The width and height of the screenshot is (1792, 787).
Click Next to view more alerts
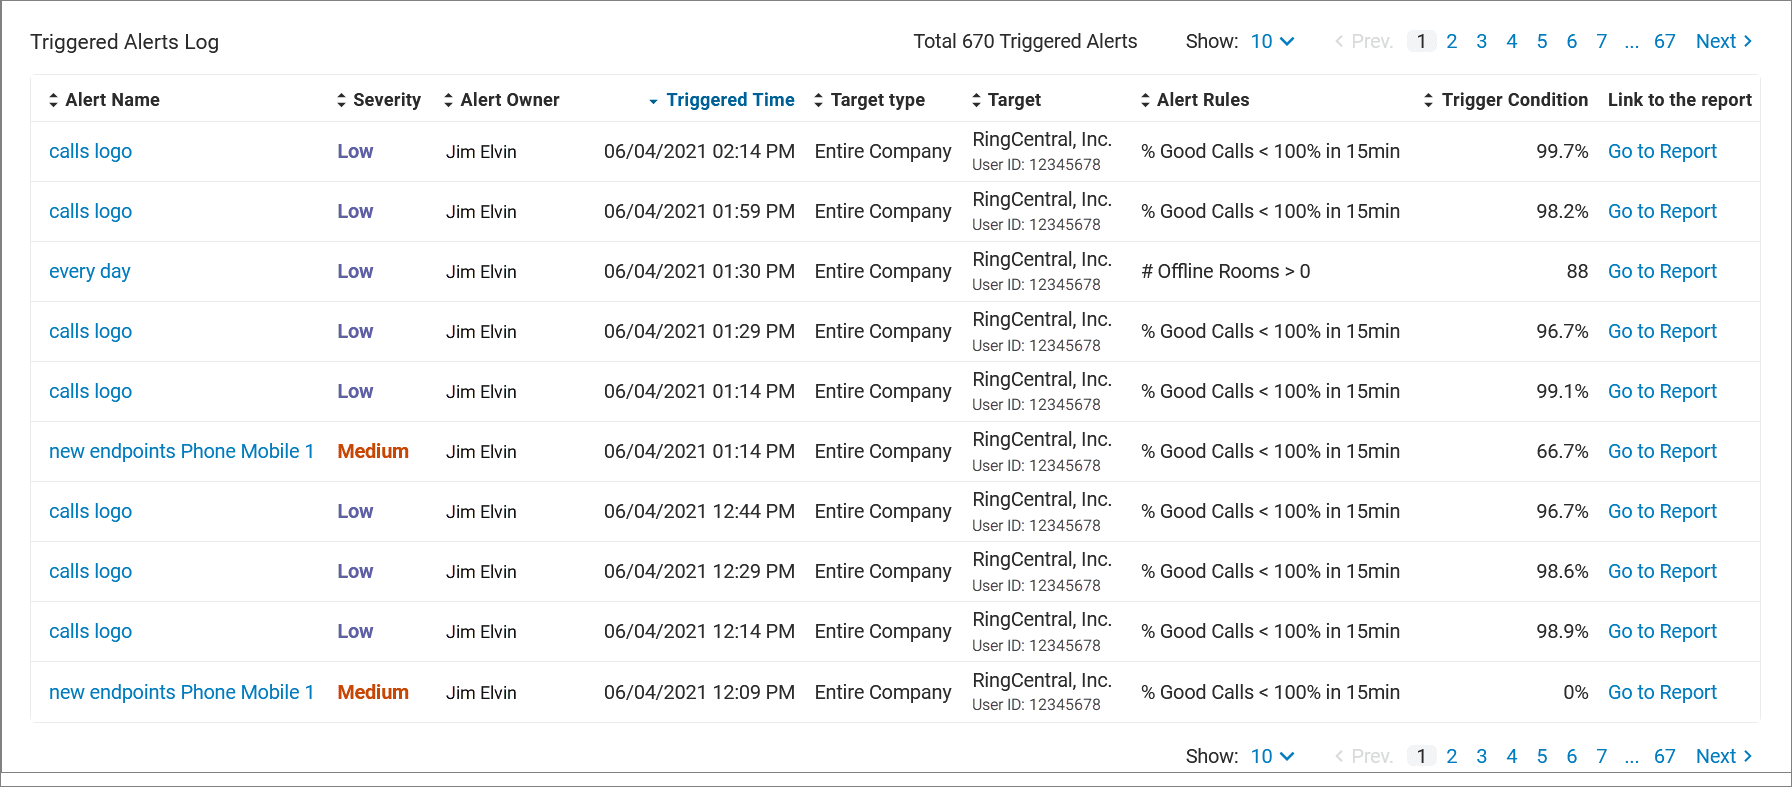1723,41
